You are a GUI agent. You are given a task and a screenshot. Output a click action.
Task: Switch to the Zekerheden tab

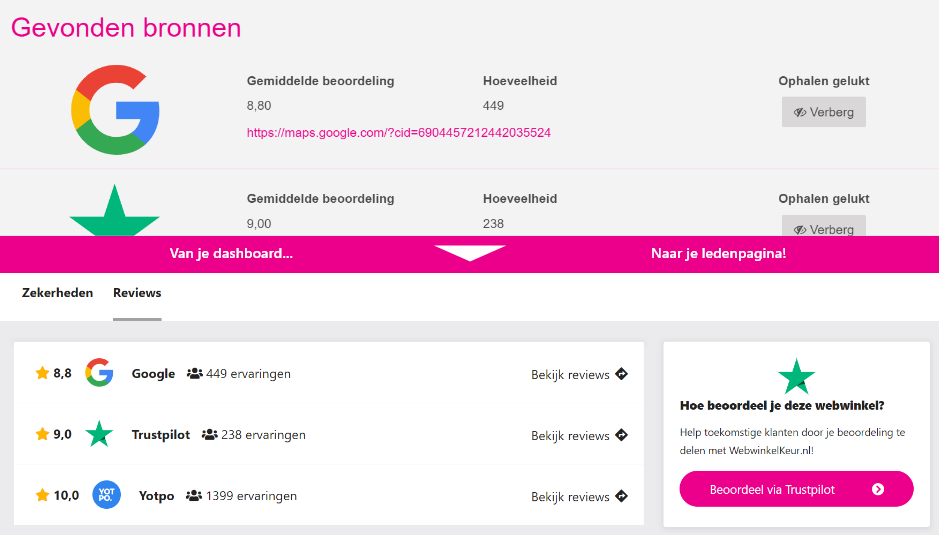[57, 293]
